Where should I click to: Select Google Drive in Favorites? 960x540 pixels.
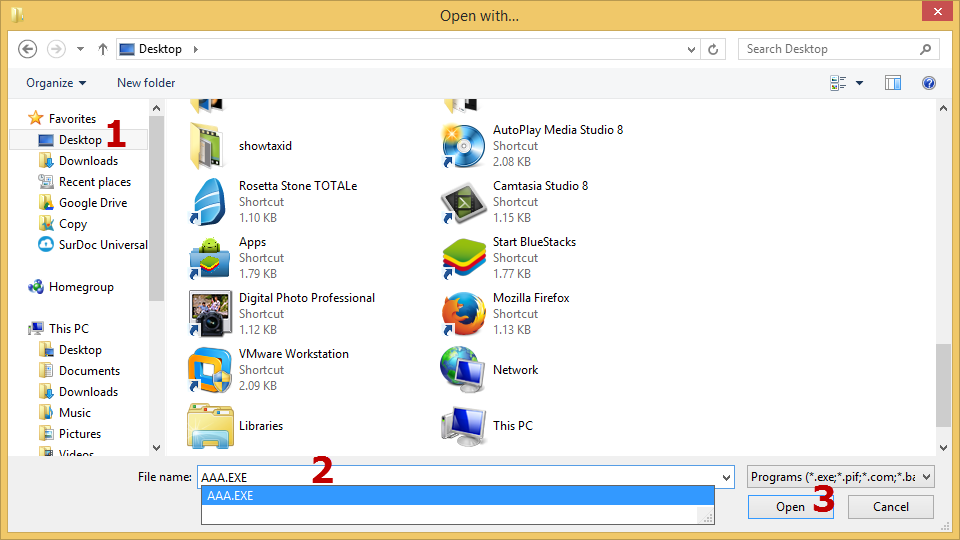click(92, 203)
